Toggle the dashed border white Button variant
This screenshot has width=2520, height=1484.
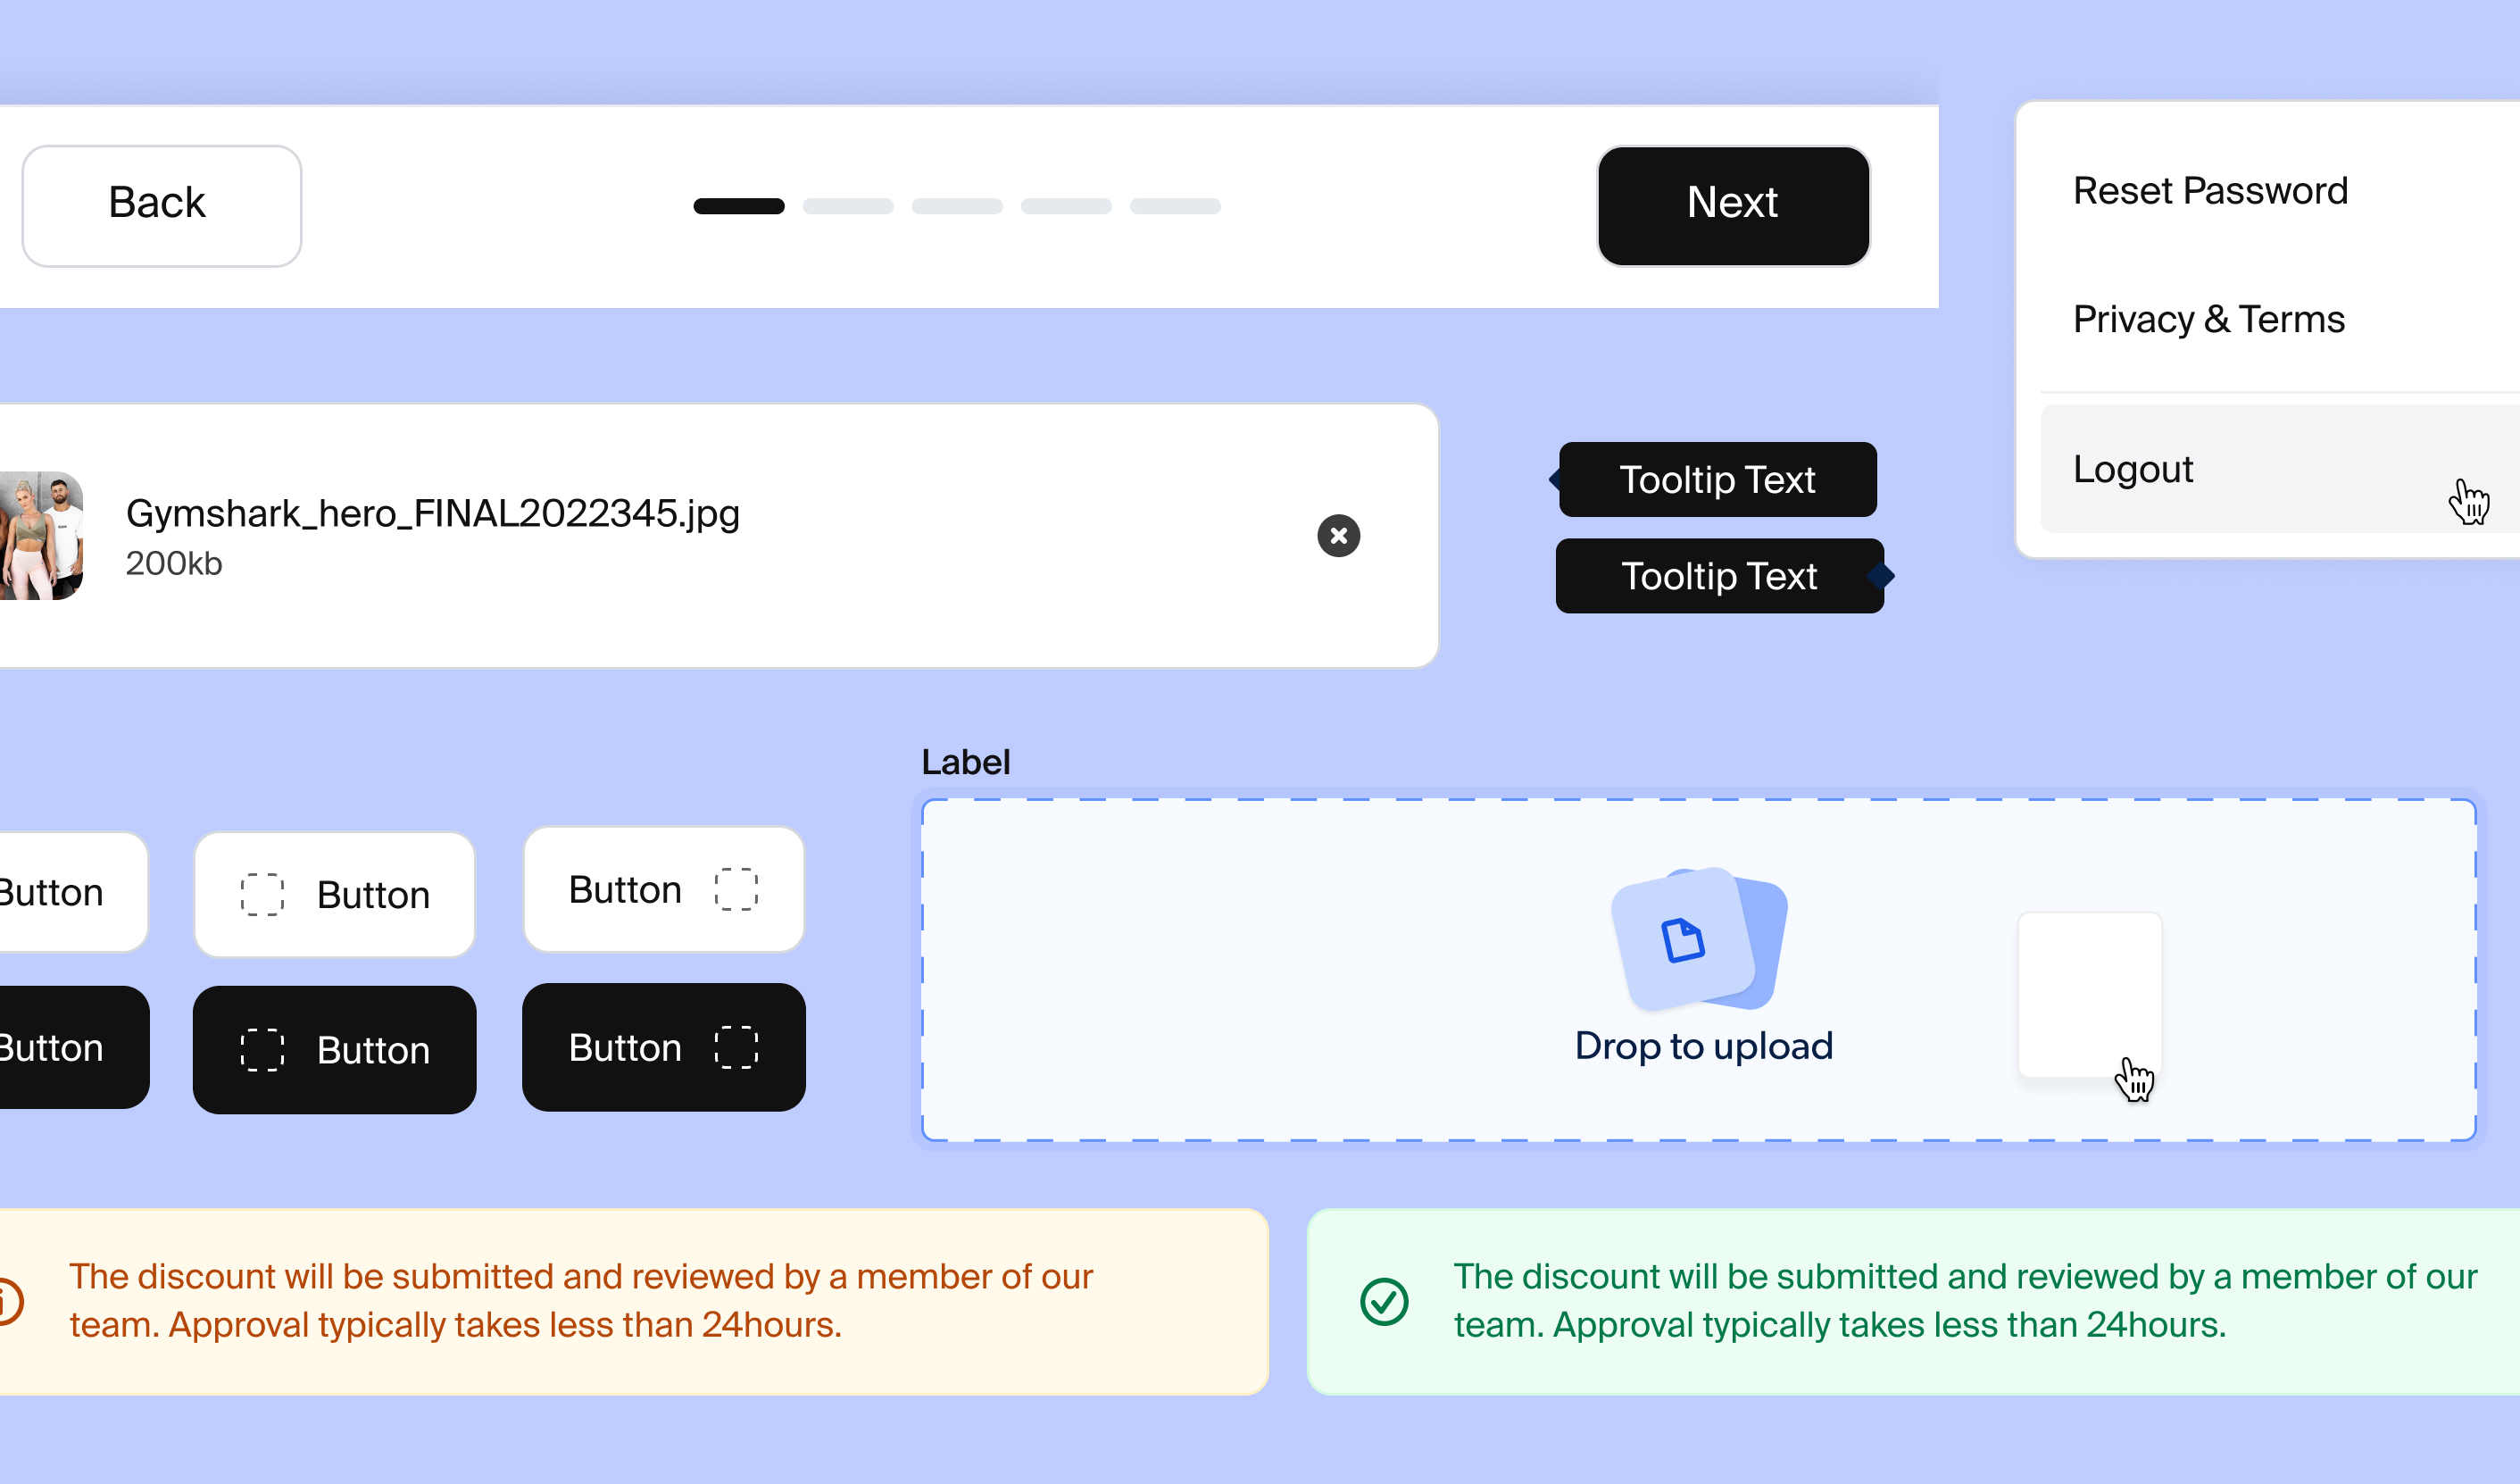(334, 892)
